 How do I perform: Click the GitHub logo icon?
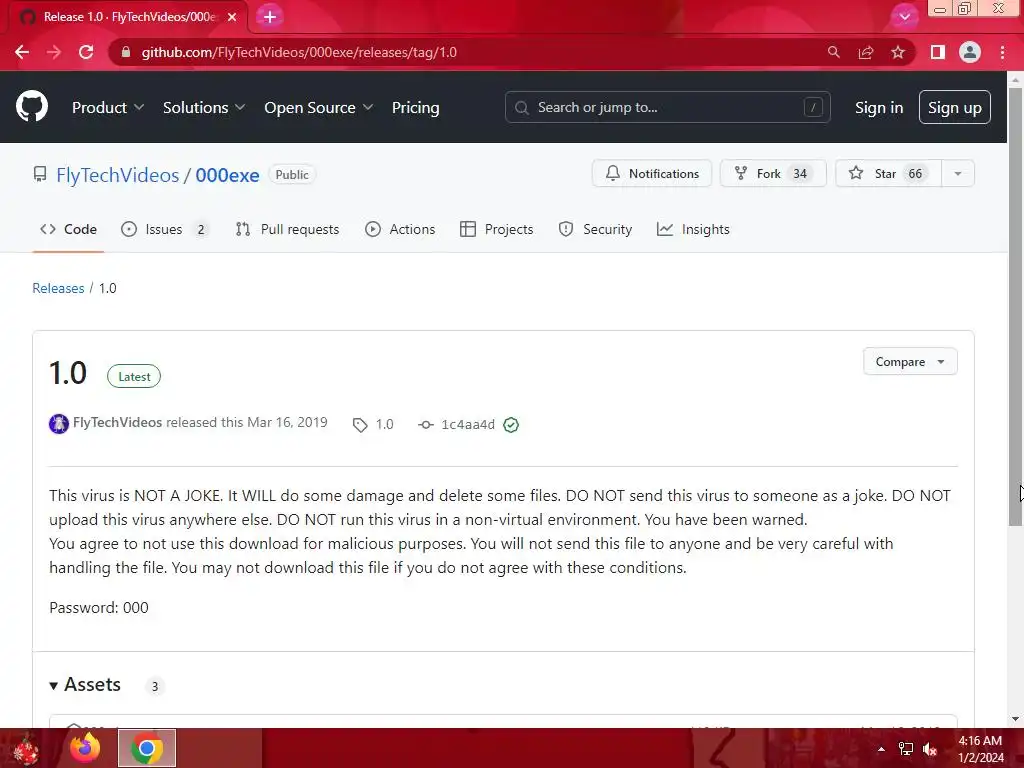(x=32, y=106)
